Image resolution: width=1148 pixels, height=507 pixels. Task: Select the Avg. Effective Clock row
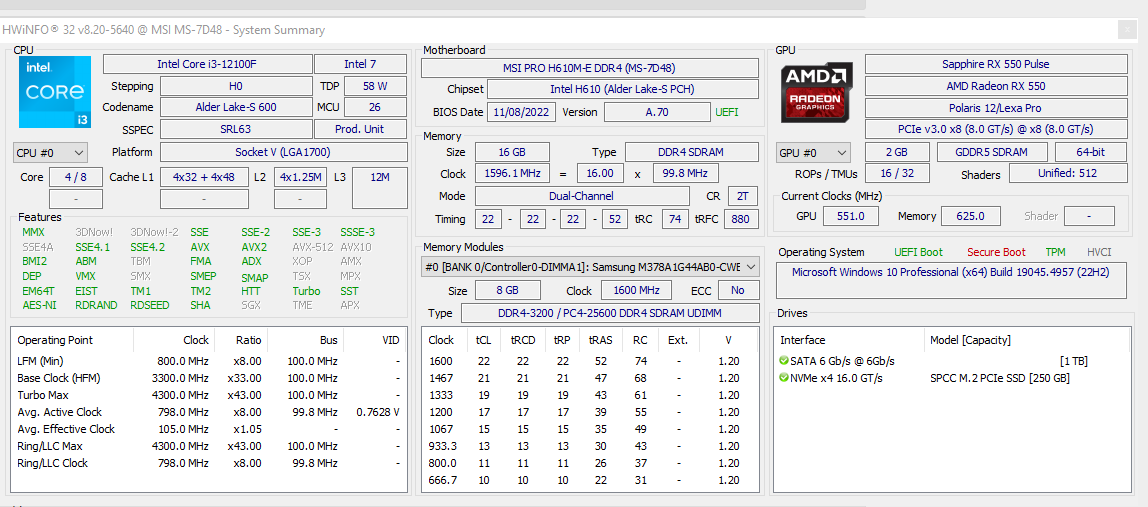[209, 429]
